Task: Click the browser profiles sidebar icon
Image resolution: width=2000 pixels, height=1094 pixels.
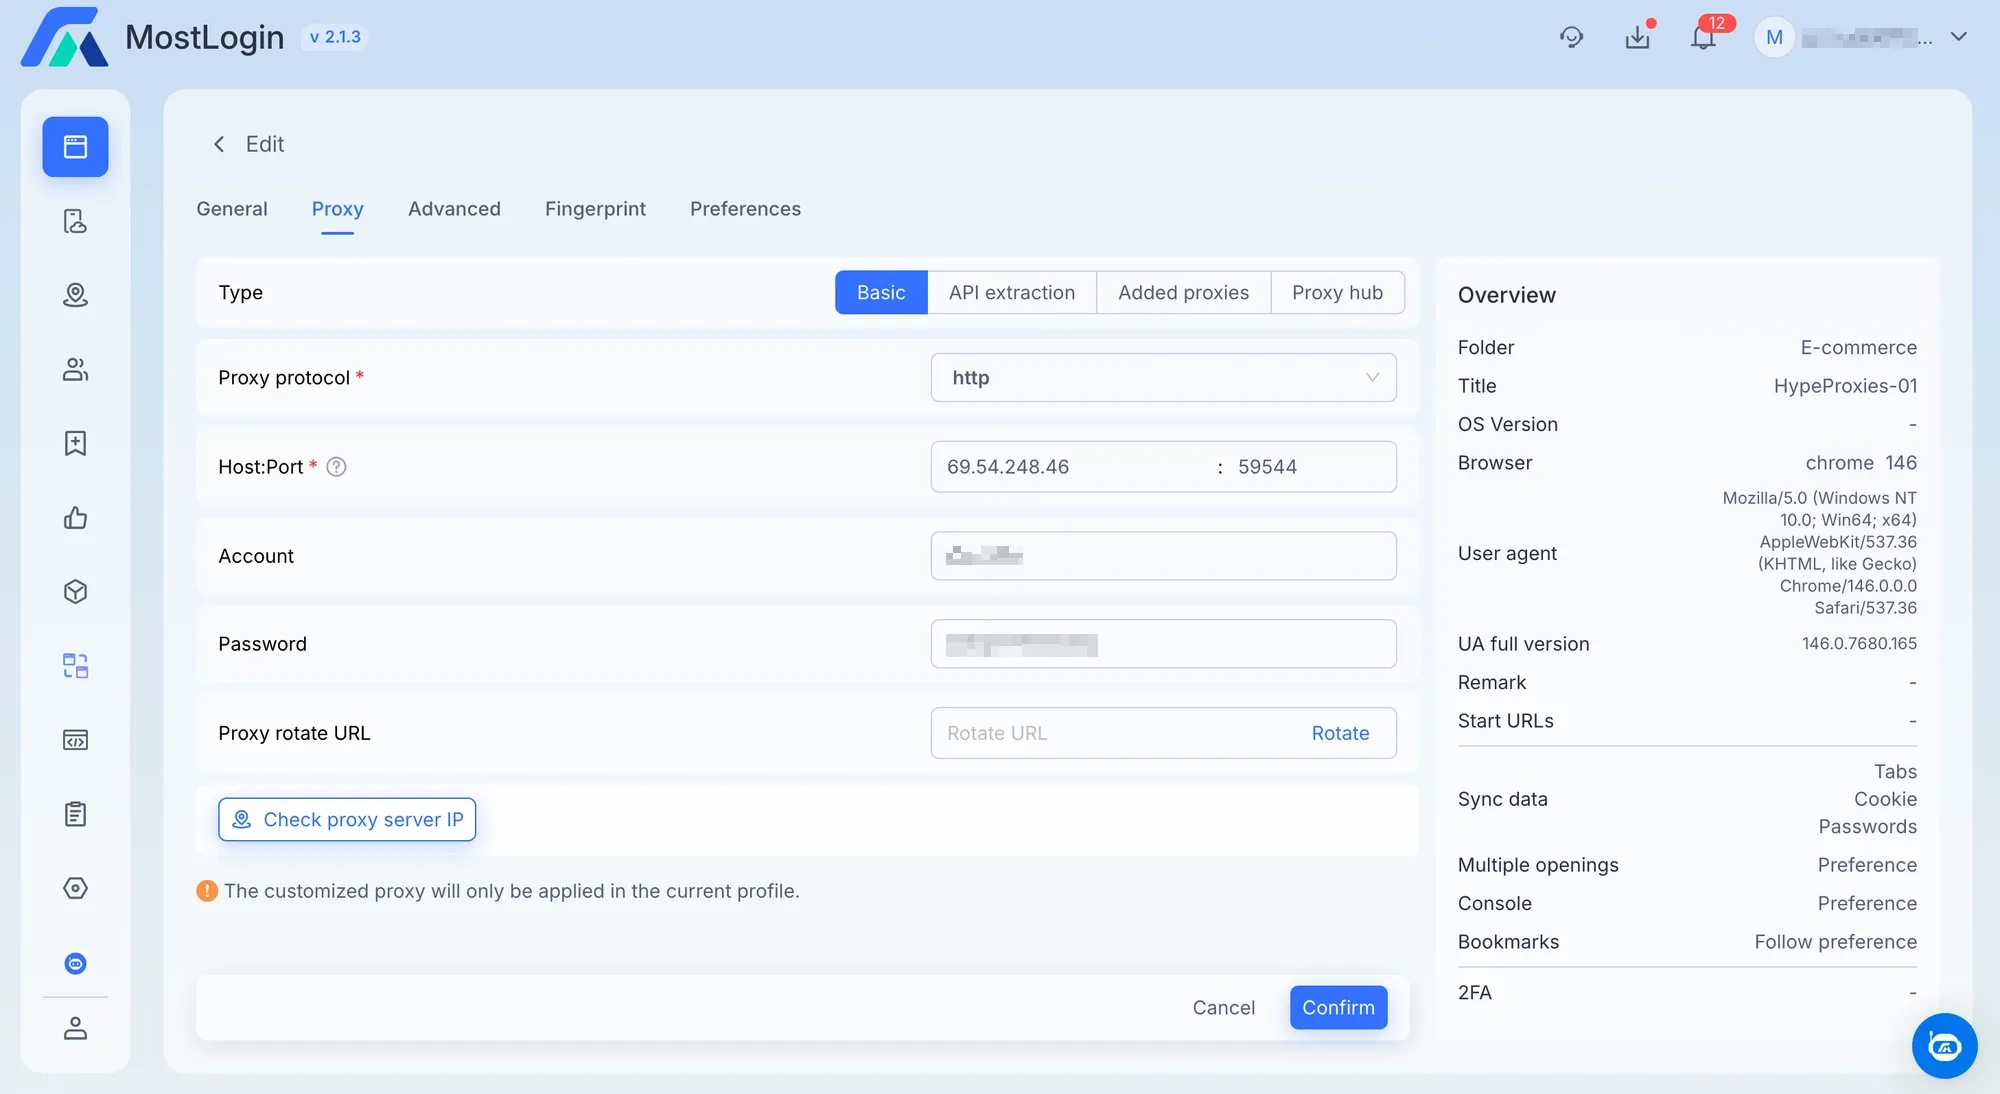Action: pyautogui.click(x=75, y=147)
